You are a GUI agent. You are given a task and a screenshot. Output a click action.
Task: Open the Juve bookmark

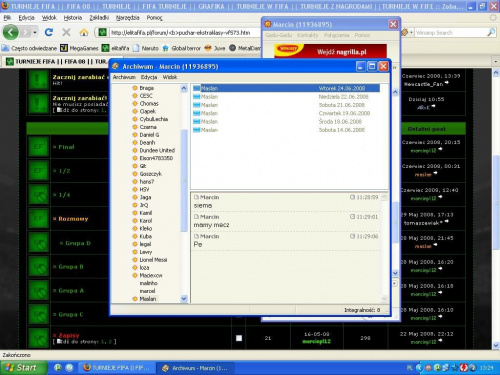pyautogui.click(x=215, y=48)
